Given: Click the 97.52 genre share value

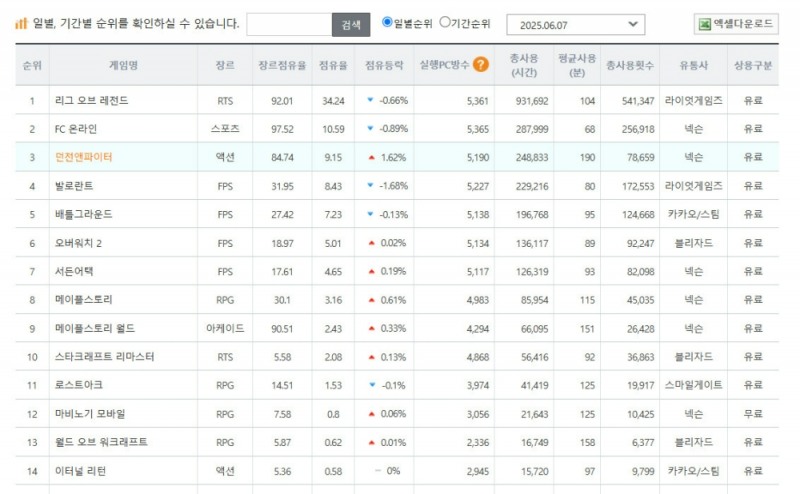Looking at the screenshot, I should (282, 130).
